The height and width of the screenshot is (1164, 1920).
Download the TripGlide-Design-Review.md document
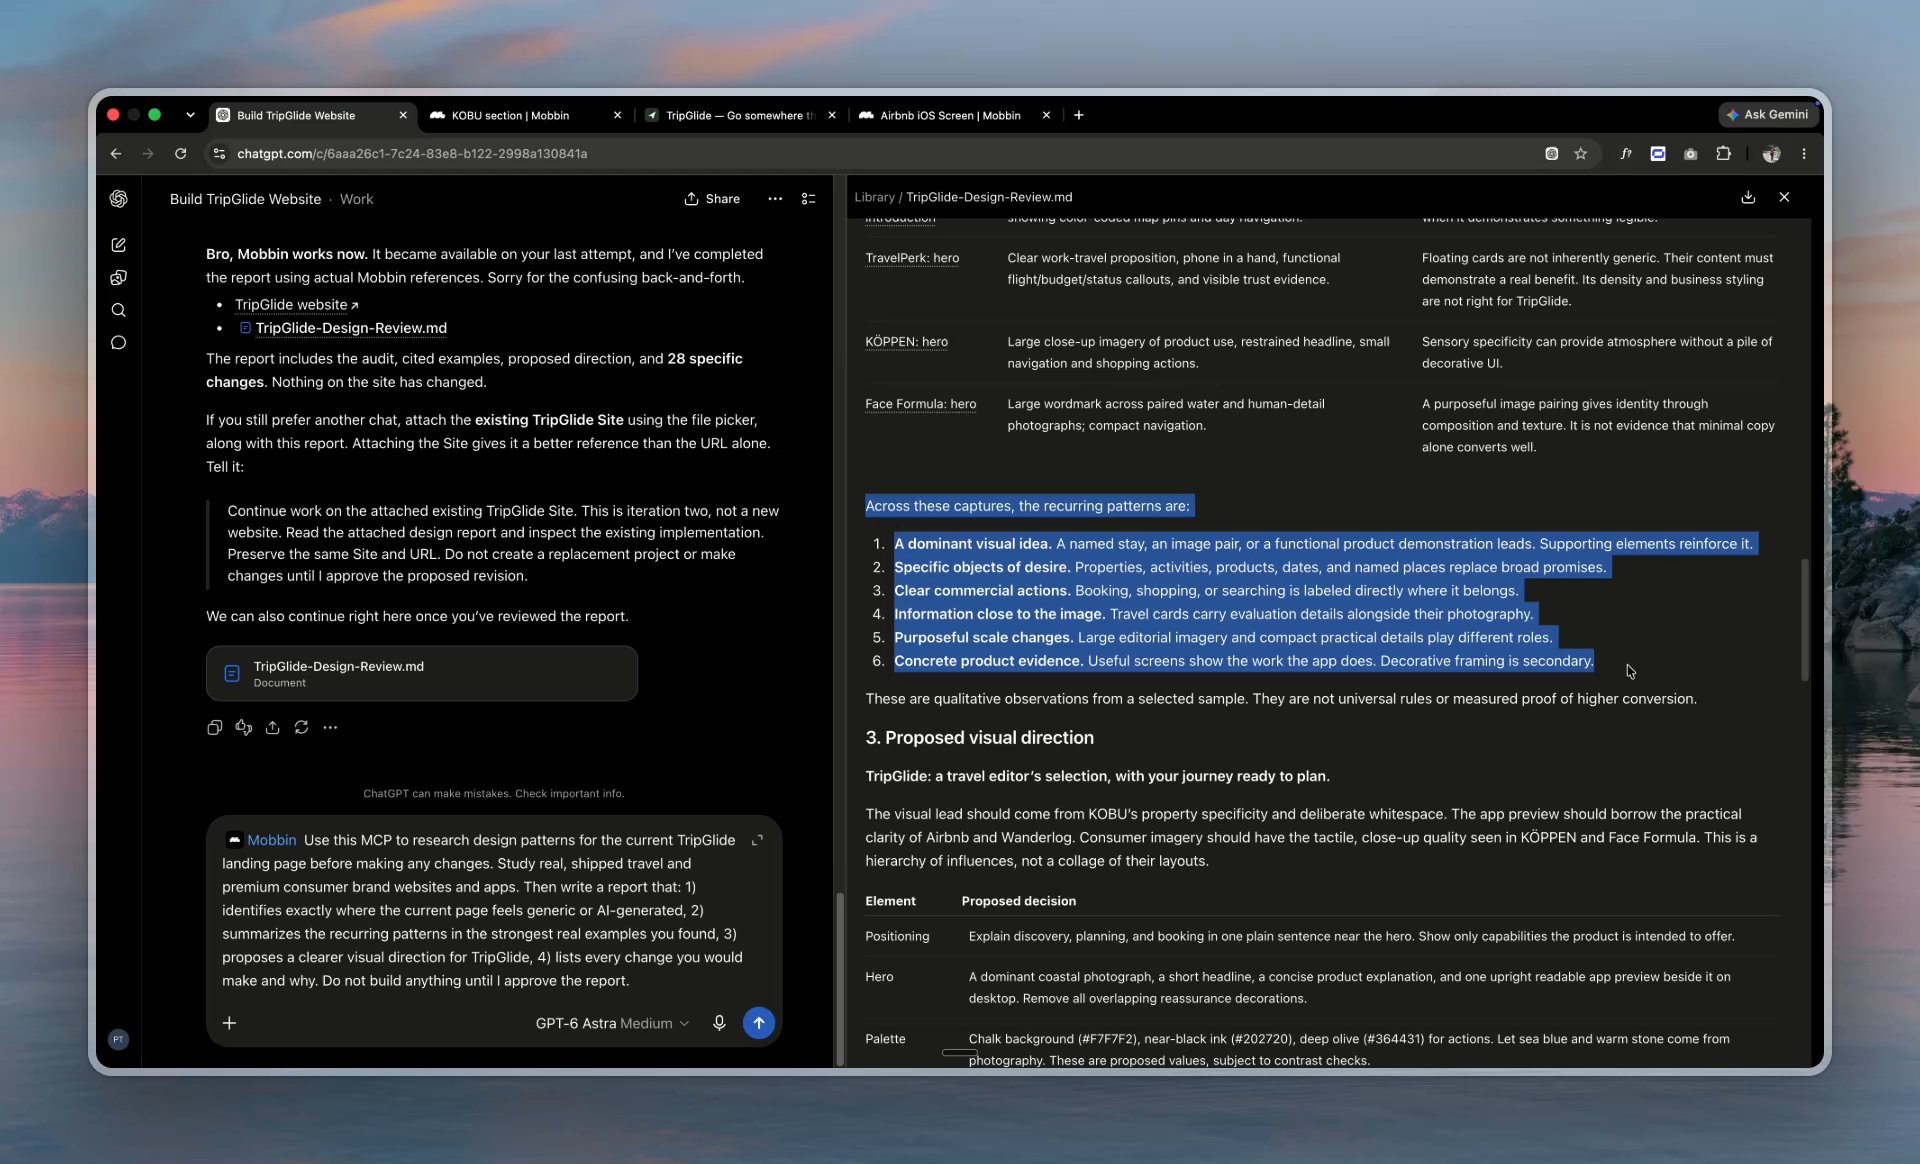point(1748,197)
